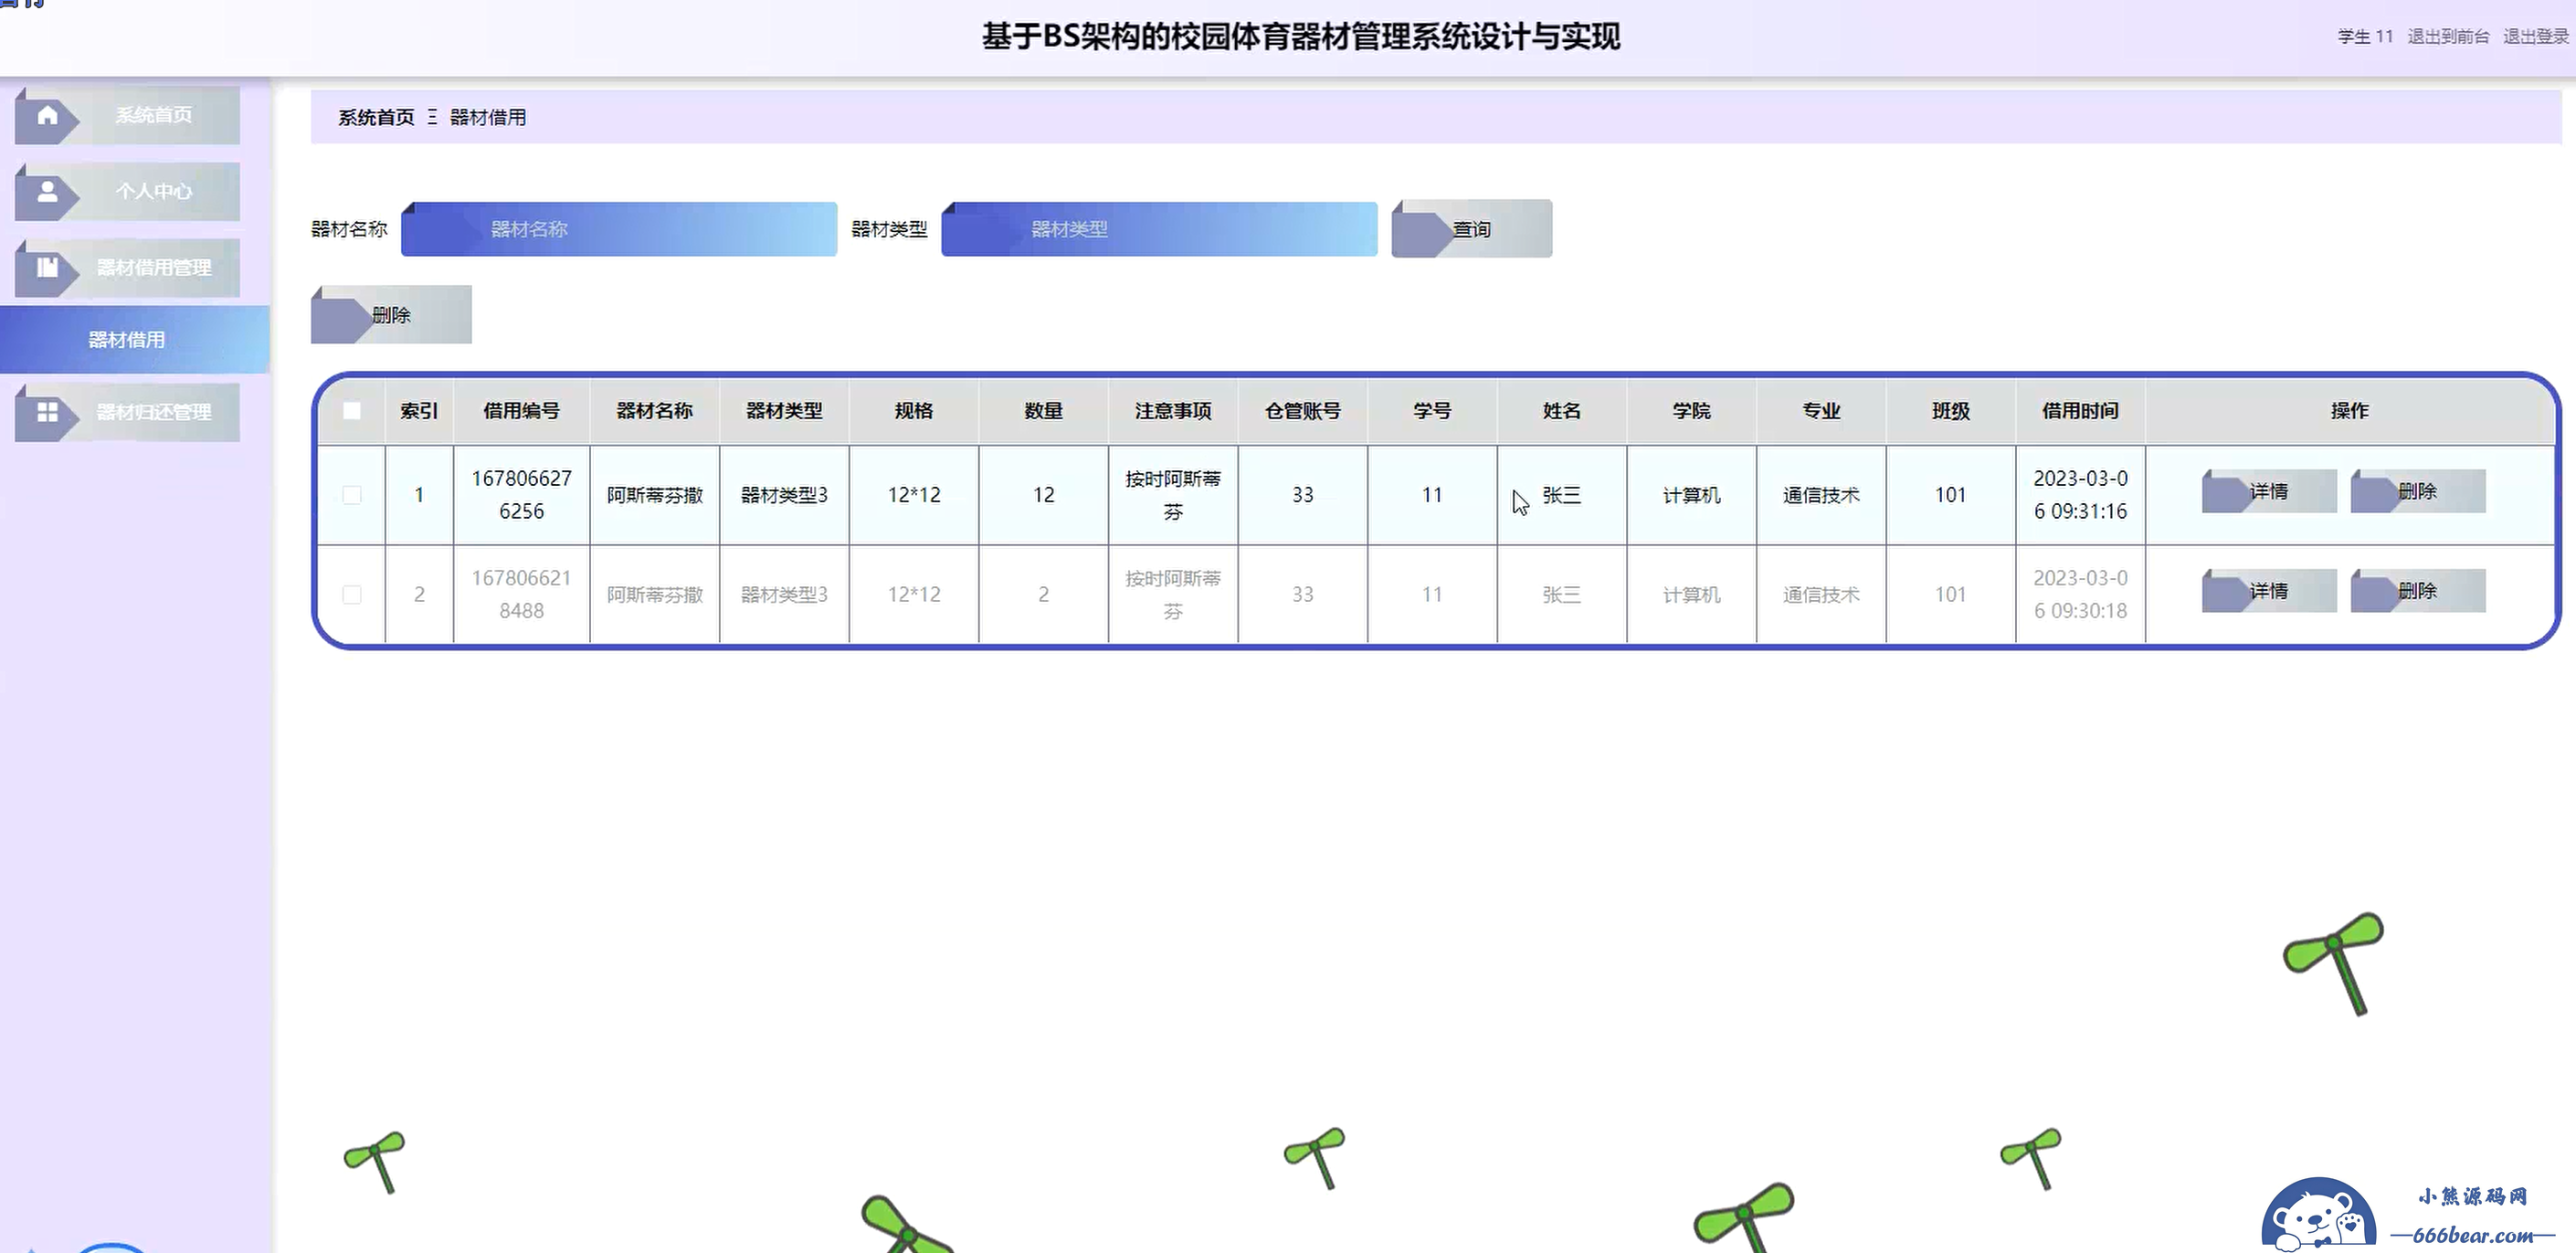This screenshot has width=2576, height=1253.
Task: Click 张三 in the first row
Action: coord(1562,495)
